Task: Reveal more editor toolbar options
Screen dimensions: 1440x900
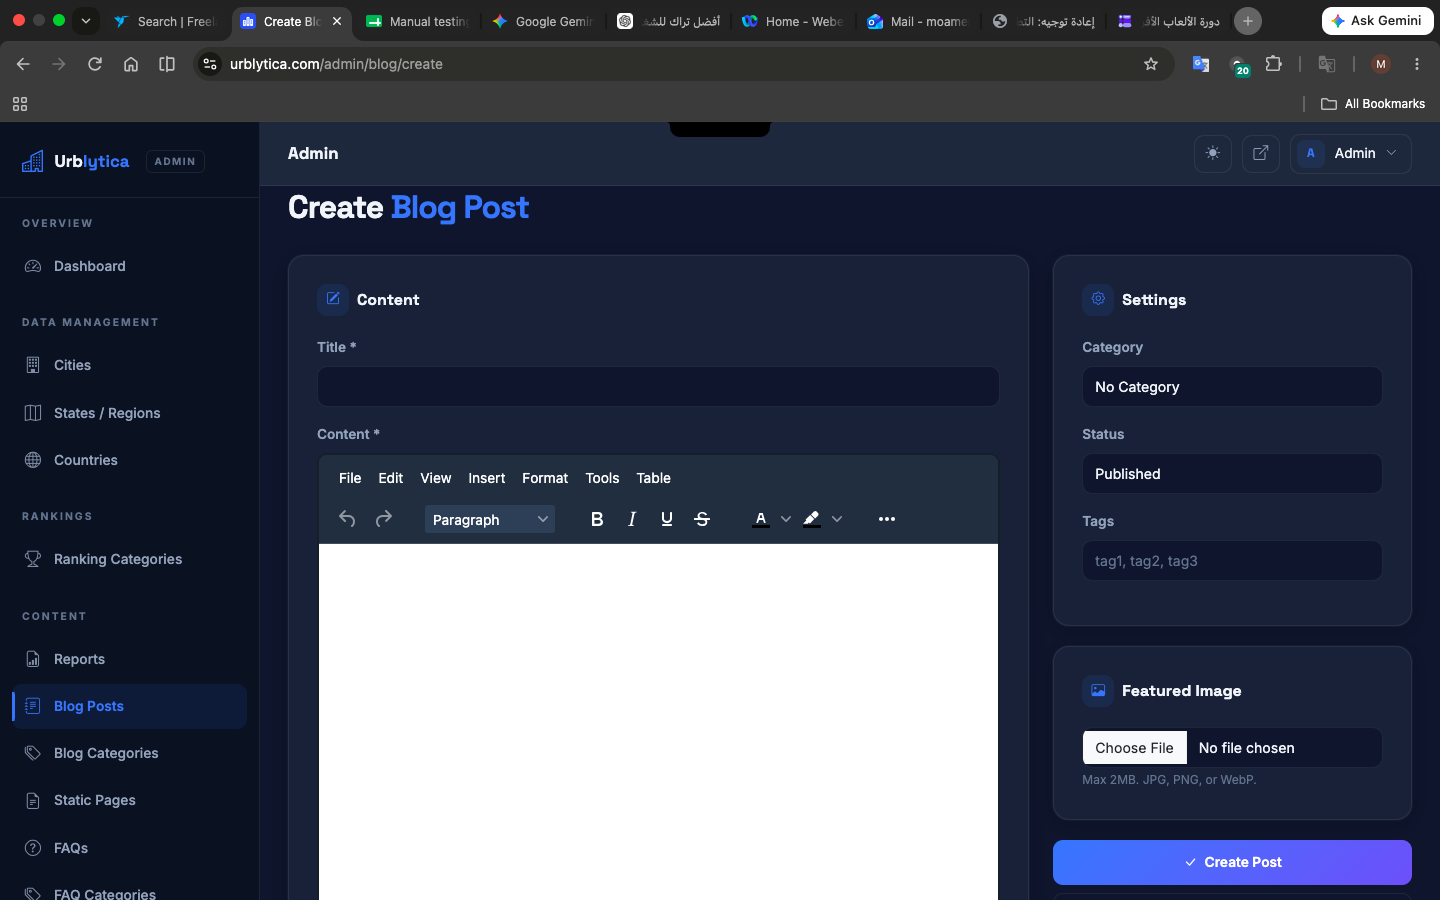Action: [x=887, y=519]
